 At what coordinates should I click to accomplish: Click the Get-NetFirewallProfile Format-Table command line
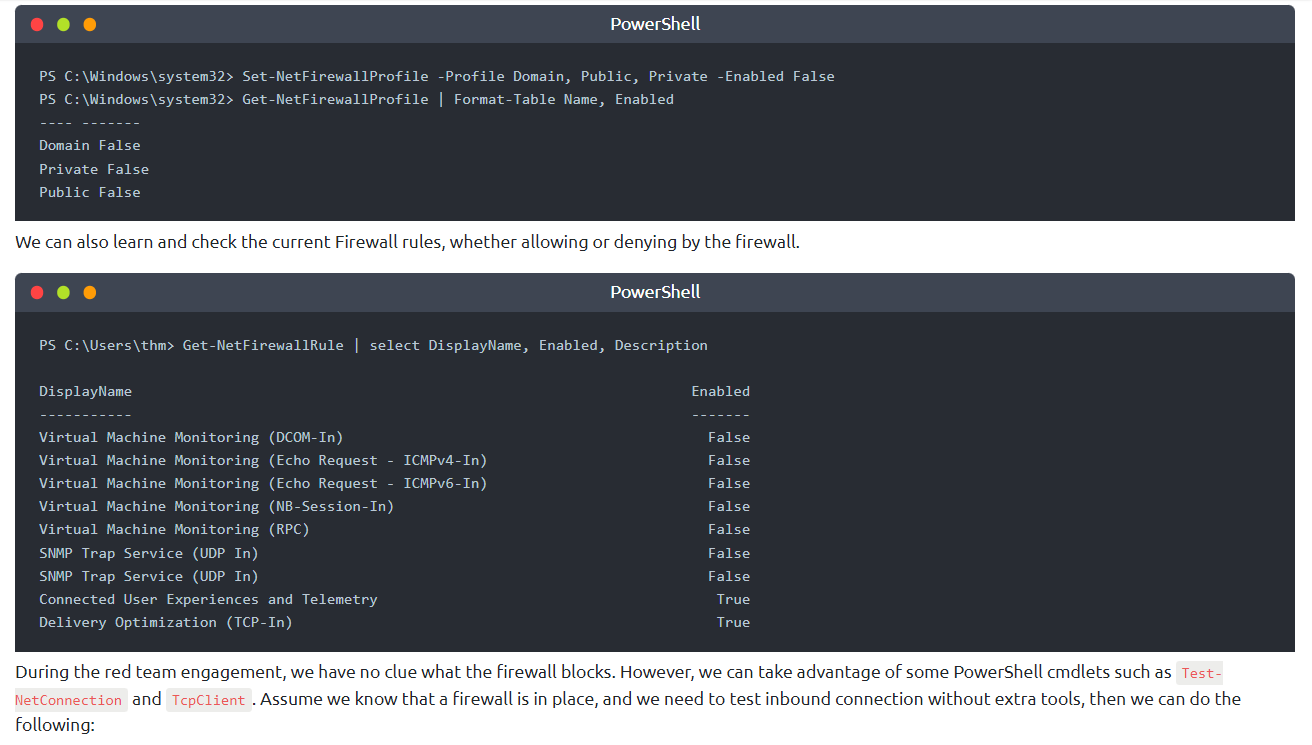[x=357, y=99]
